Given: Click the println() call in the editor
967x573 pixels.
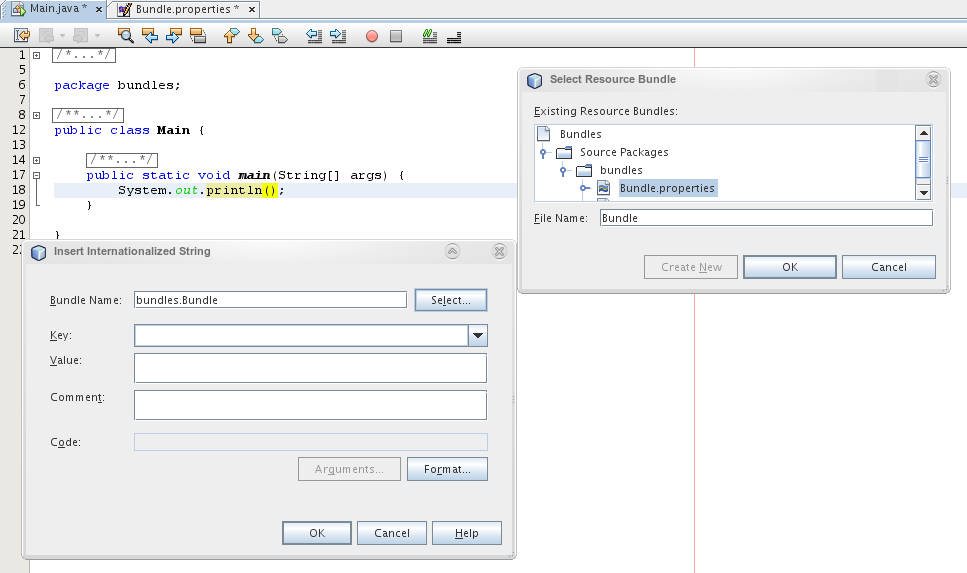Looking at the screenshot, I should 241,190.
